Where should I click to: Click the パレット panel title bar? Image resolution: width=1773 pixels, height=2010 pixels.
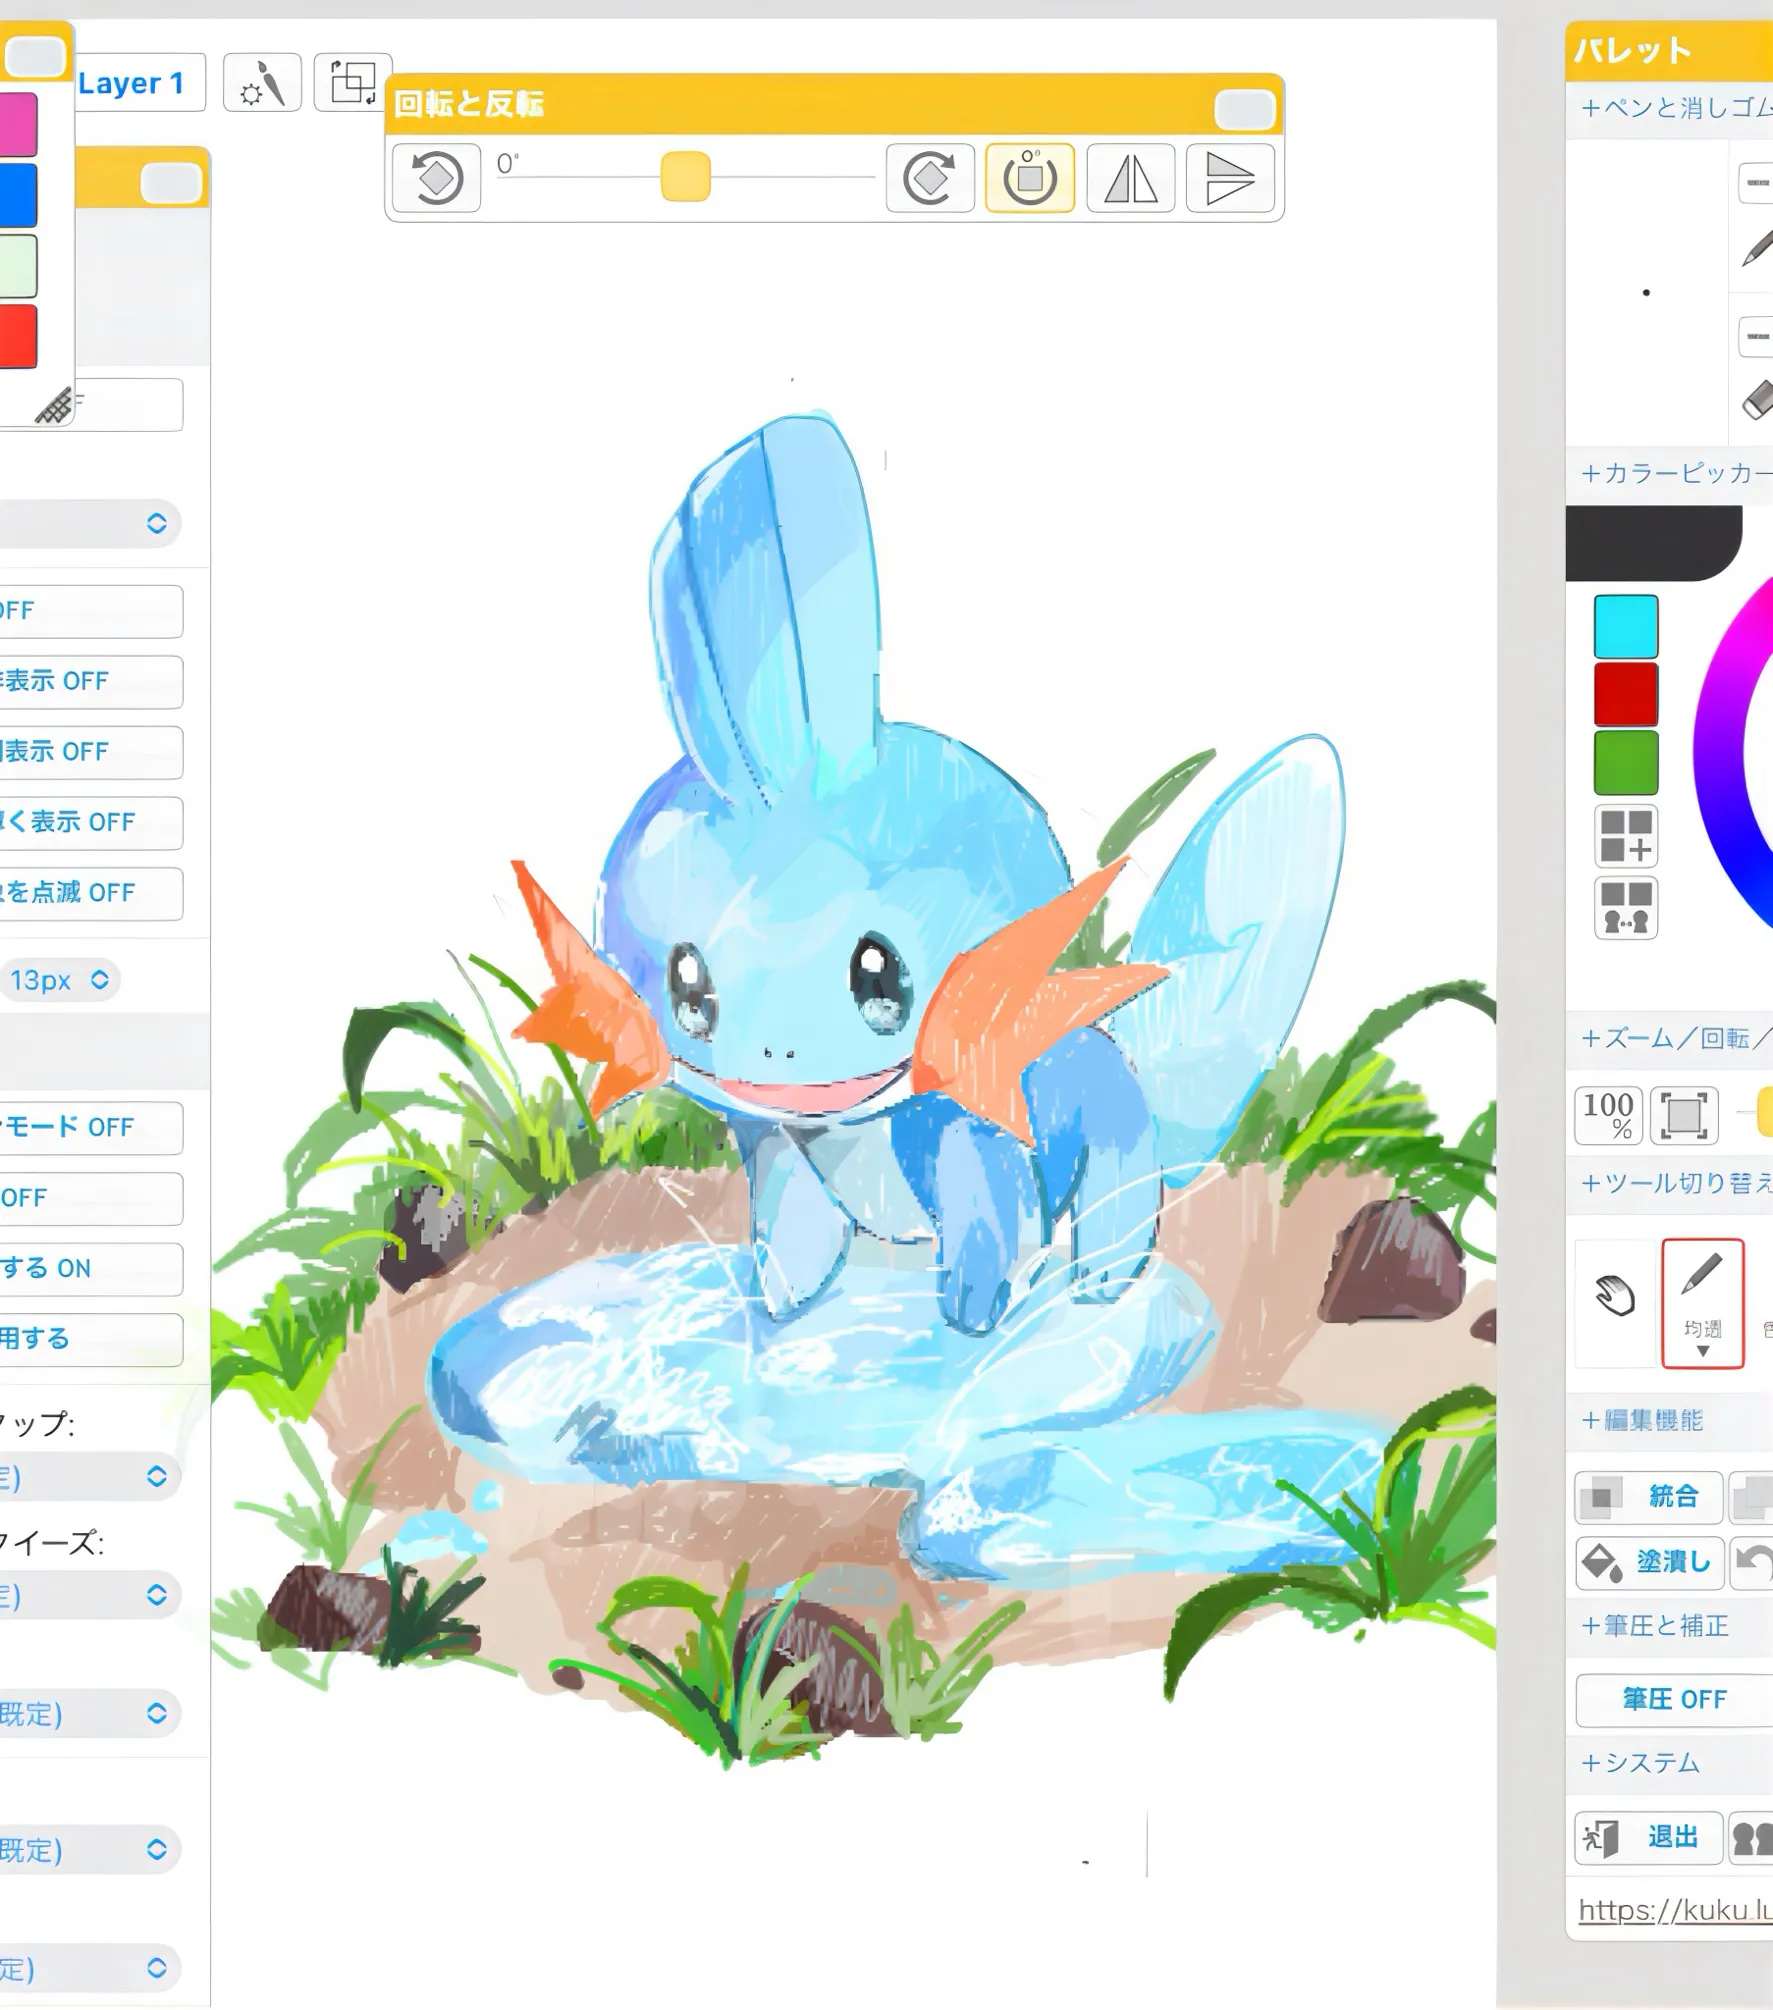[x=1669, y=52]
